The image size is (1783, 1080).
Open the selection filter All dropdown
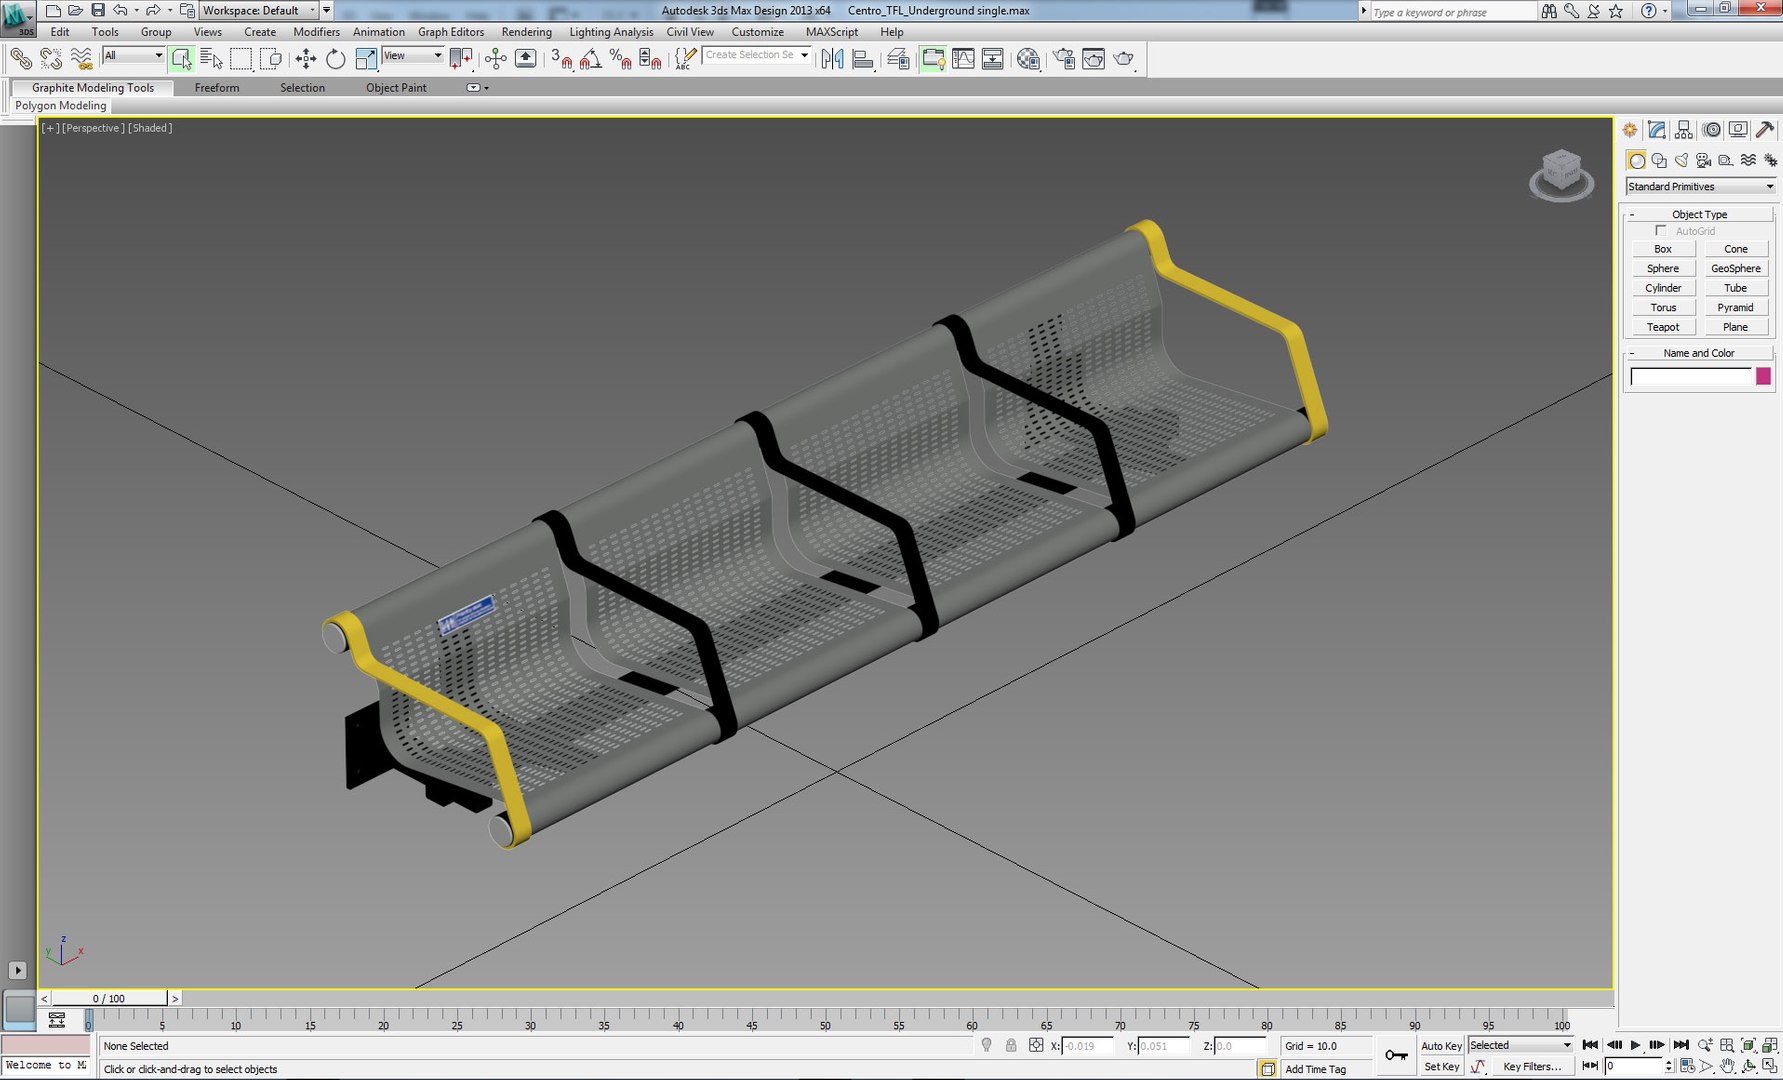[134, 56]
